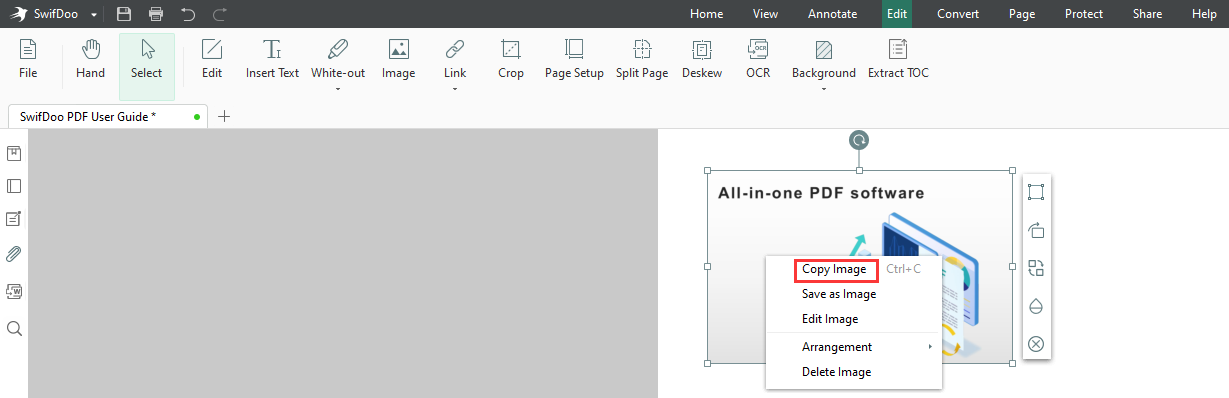Expand the Background dropdown arrow
Viewport: 1229px width, 398px height.
[x=824, y=89]
